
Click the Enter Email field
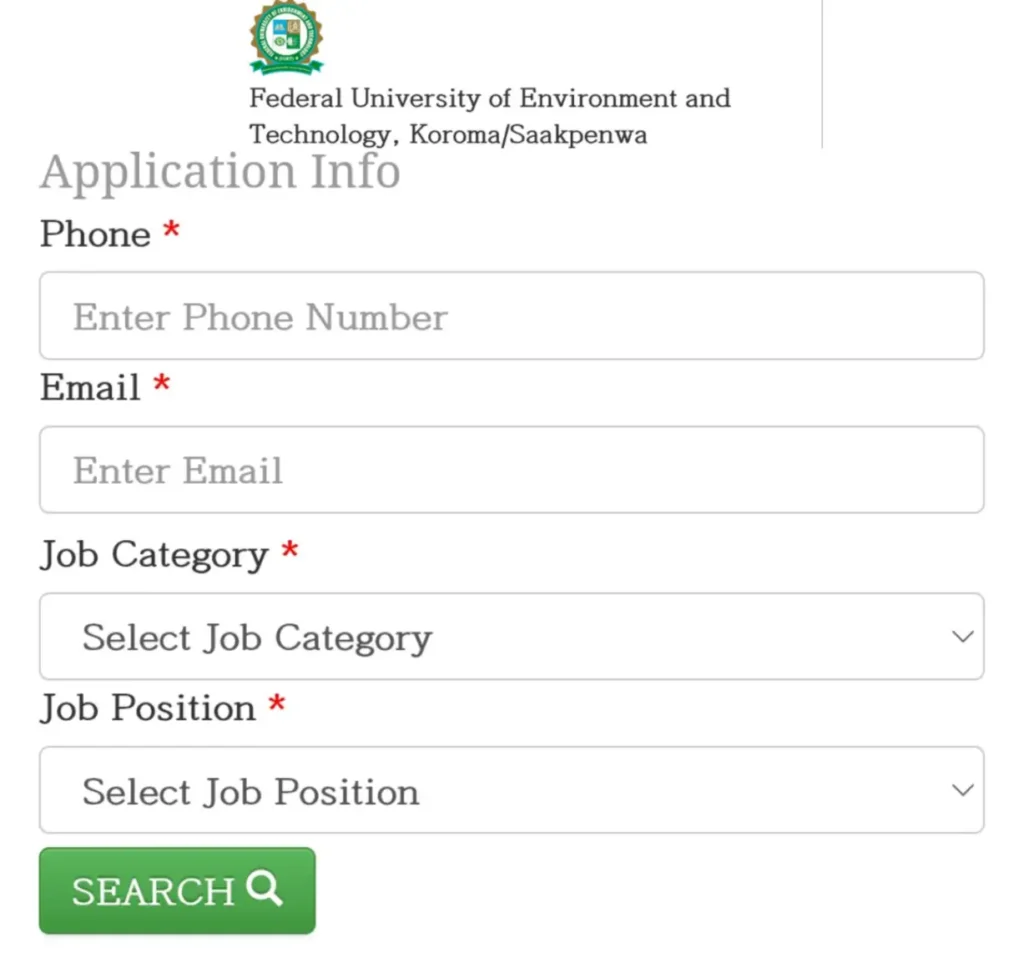512,470
